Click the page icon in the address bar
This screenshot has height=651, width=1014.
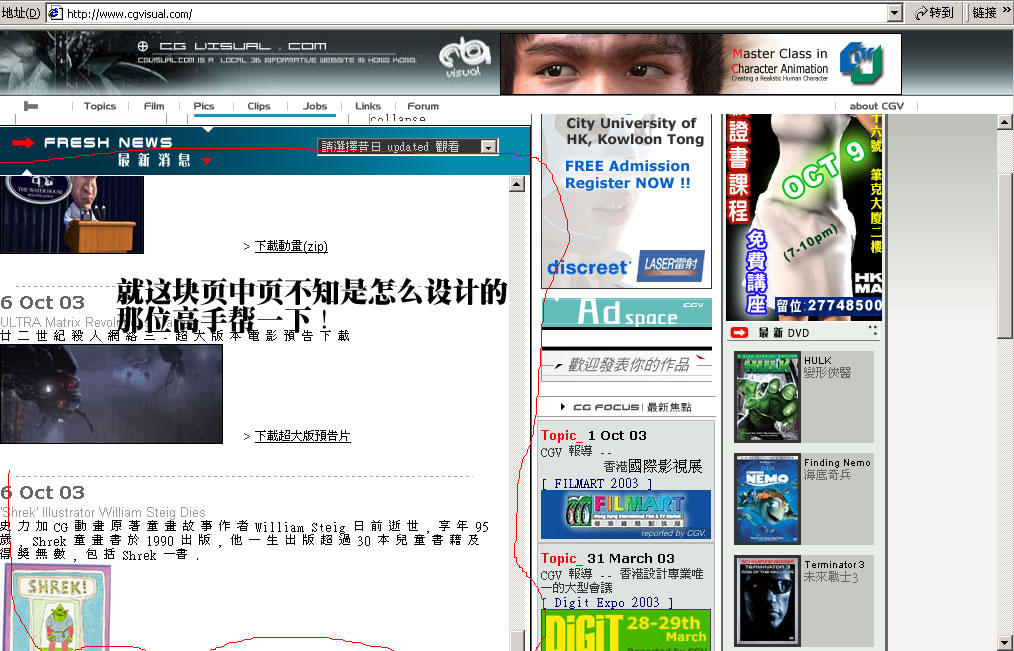[x=56, y=13]
